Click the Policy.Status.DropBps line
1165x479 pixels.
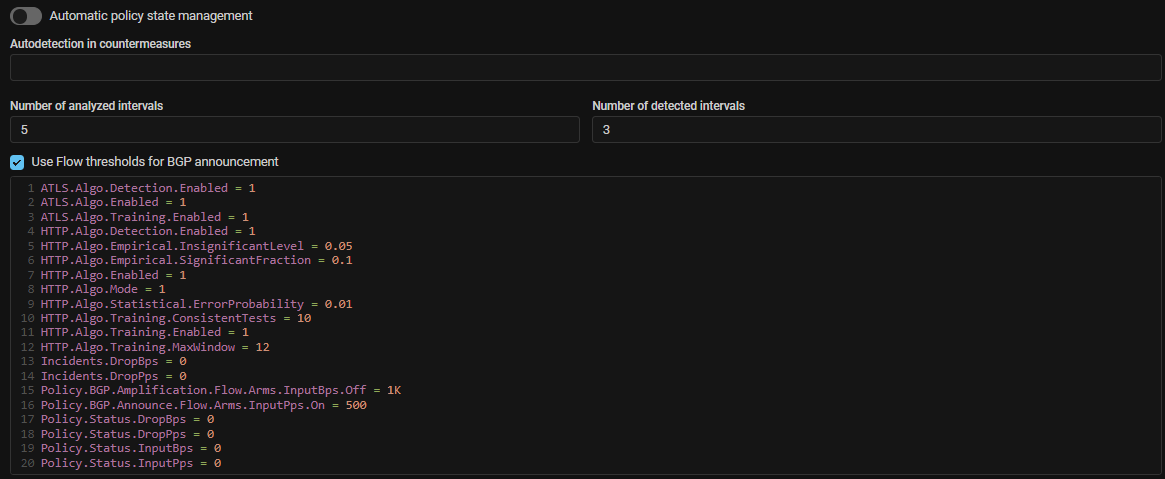pos(127,420)
